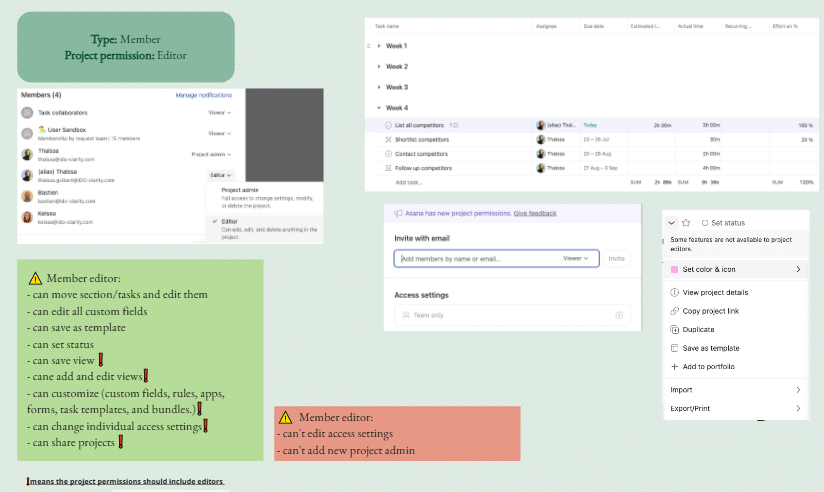
Task: Click the Give feedback link
Action: pyautogui.click(x=535, y=213)
